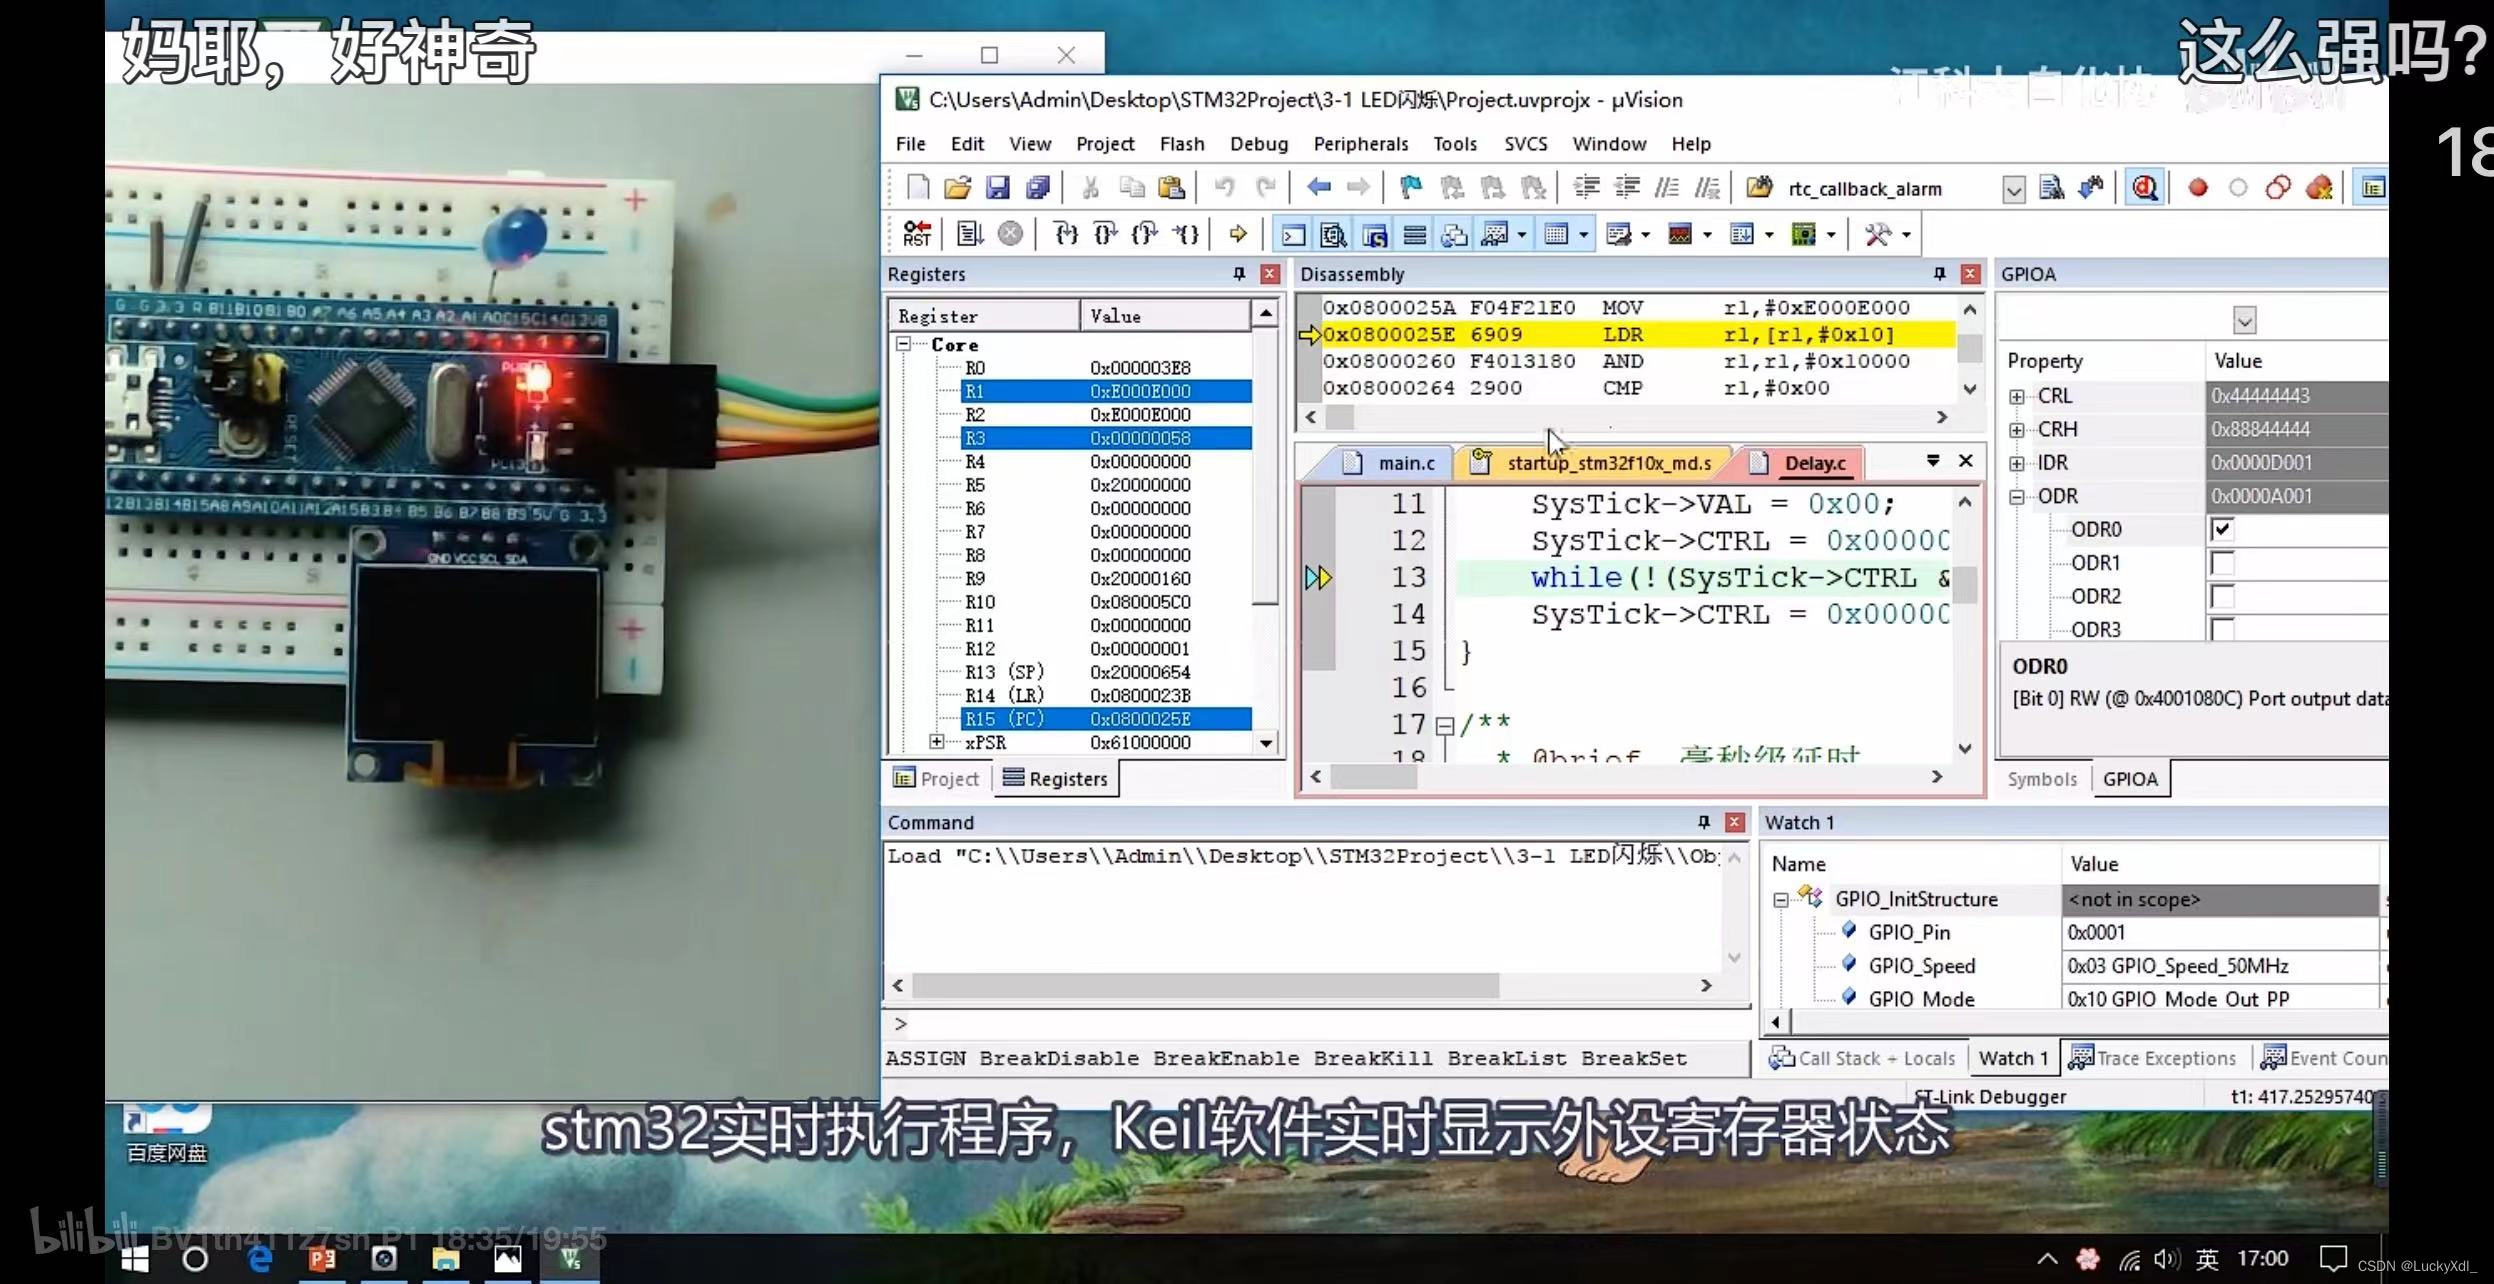Viewport: 2494px width, 1284px height.
Task: Click Symbols tab in GPIOA panel
Action: pos(2044,778)
